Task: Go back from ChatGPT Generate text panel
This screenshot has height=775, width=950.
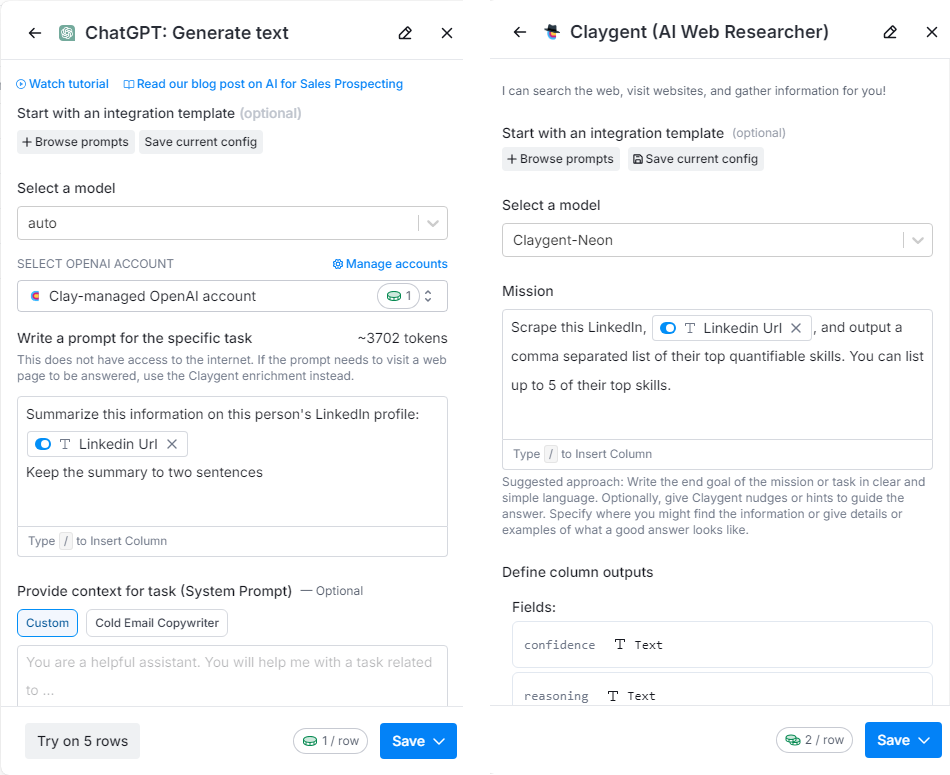Action: click(x=35, y=33)
